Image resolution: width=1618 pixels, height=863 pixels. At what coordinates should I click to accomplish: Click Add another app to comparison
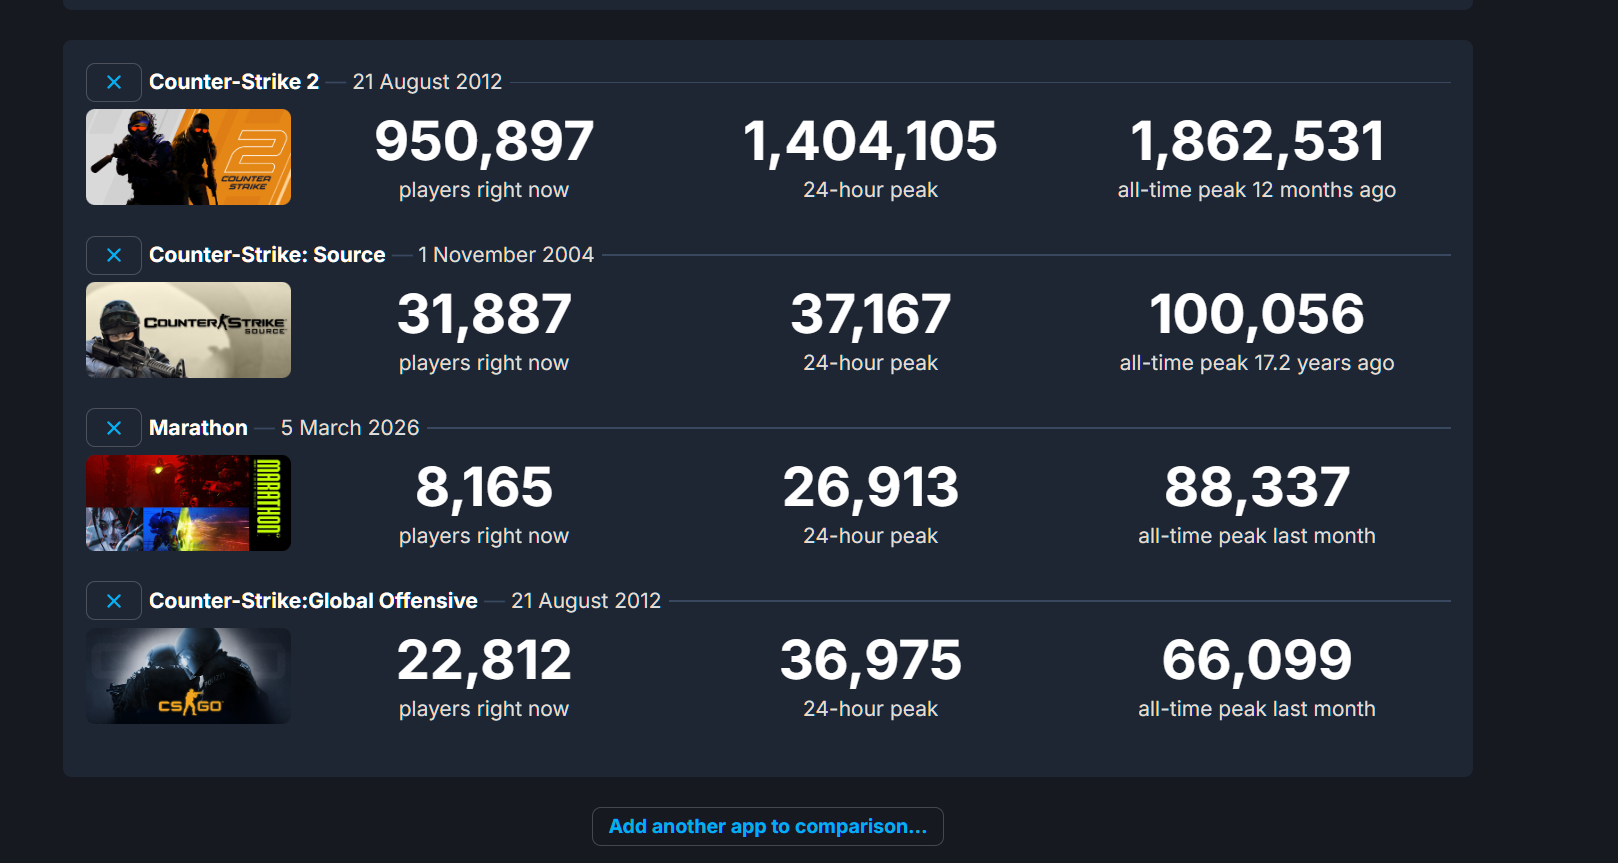768,826
